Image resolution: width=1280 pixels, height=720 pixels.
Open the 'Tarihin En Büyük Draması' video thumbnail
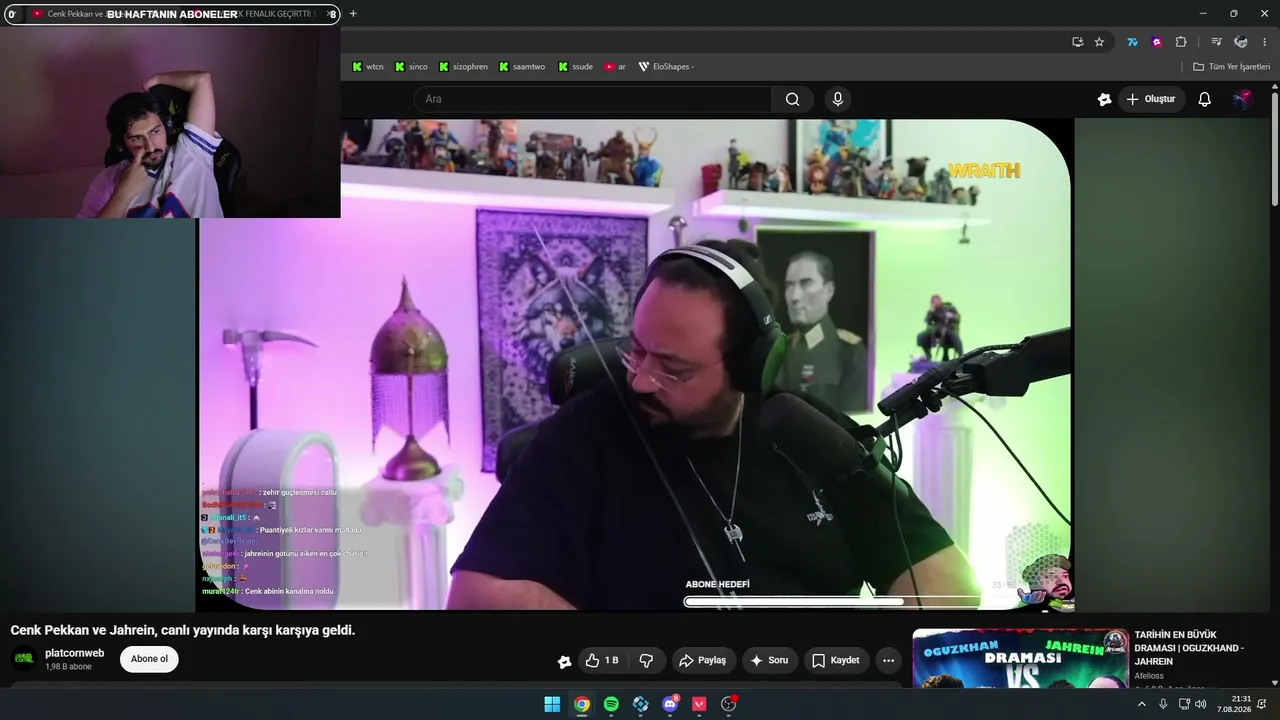(1021, 658)
